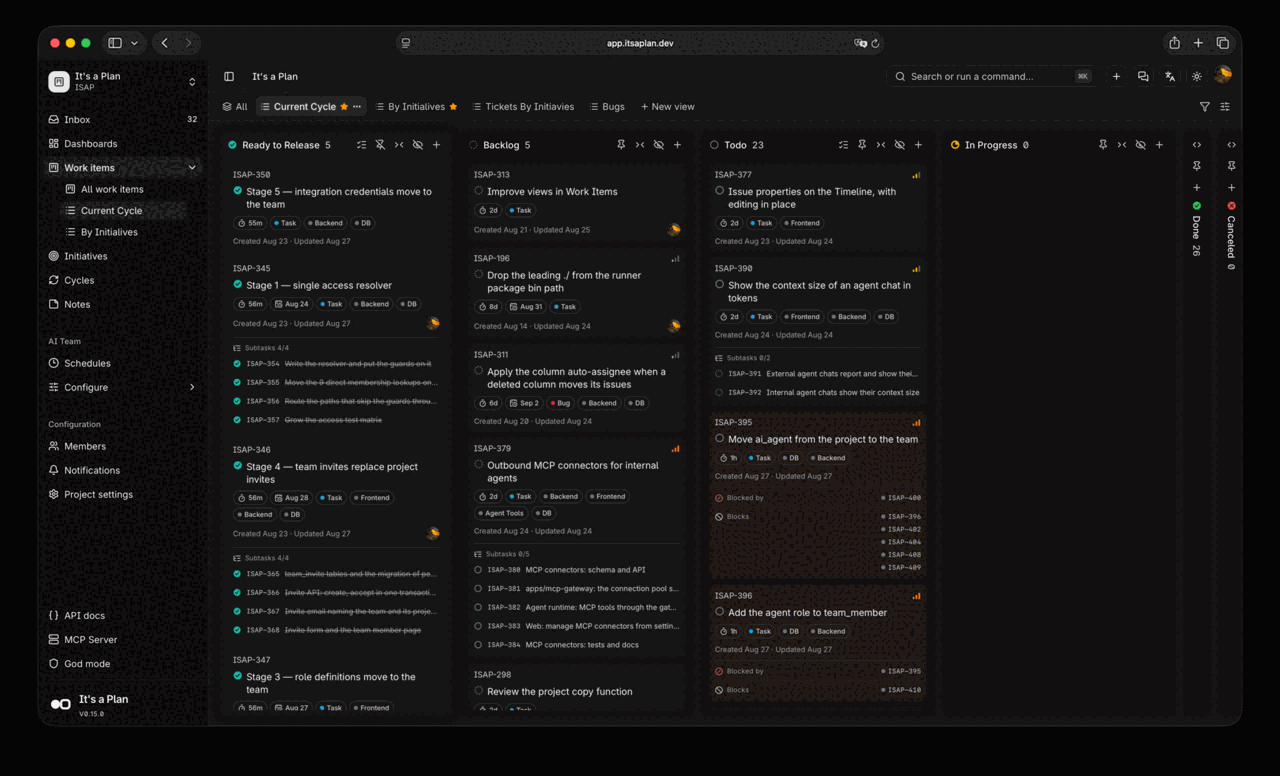Expand the Configure sidebar submenu
Image resolution: width=1280 pixels, height=776 pixels.
coord(192,387)
